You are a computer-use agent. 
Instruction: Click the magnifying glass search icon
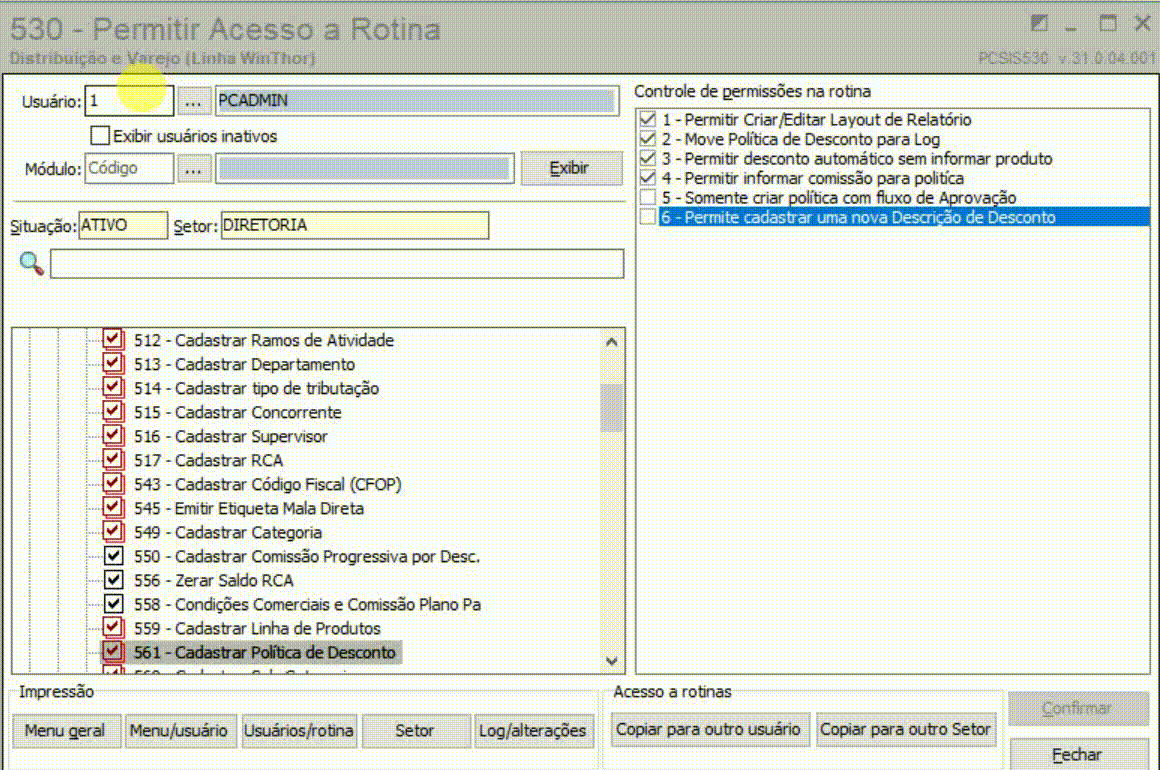click(31, 263)
